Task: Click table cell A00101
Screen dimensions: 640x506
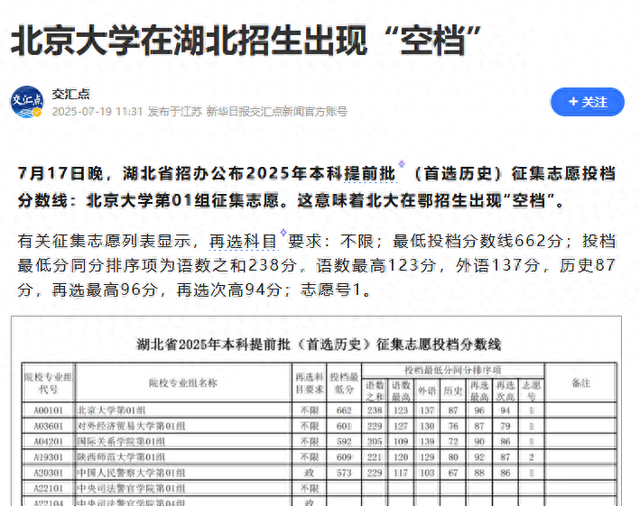Action: tap(48, 410)
